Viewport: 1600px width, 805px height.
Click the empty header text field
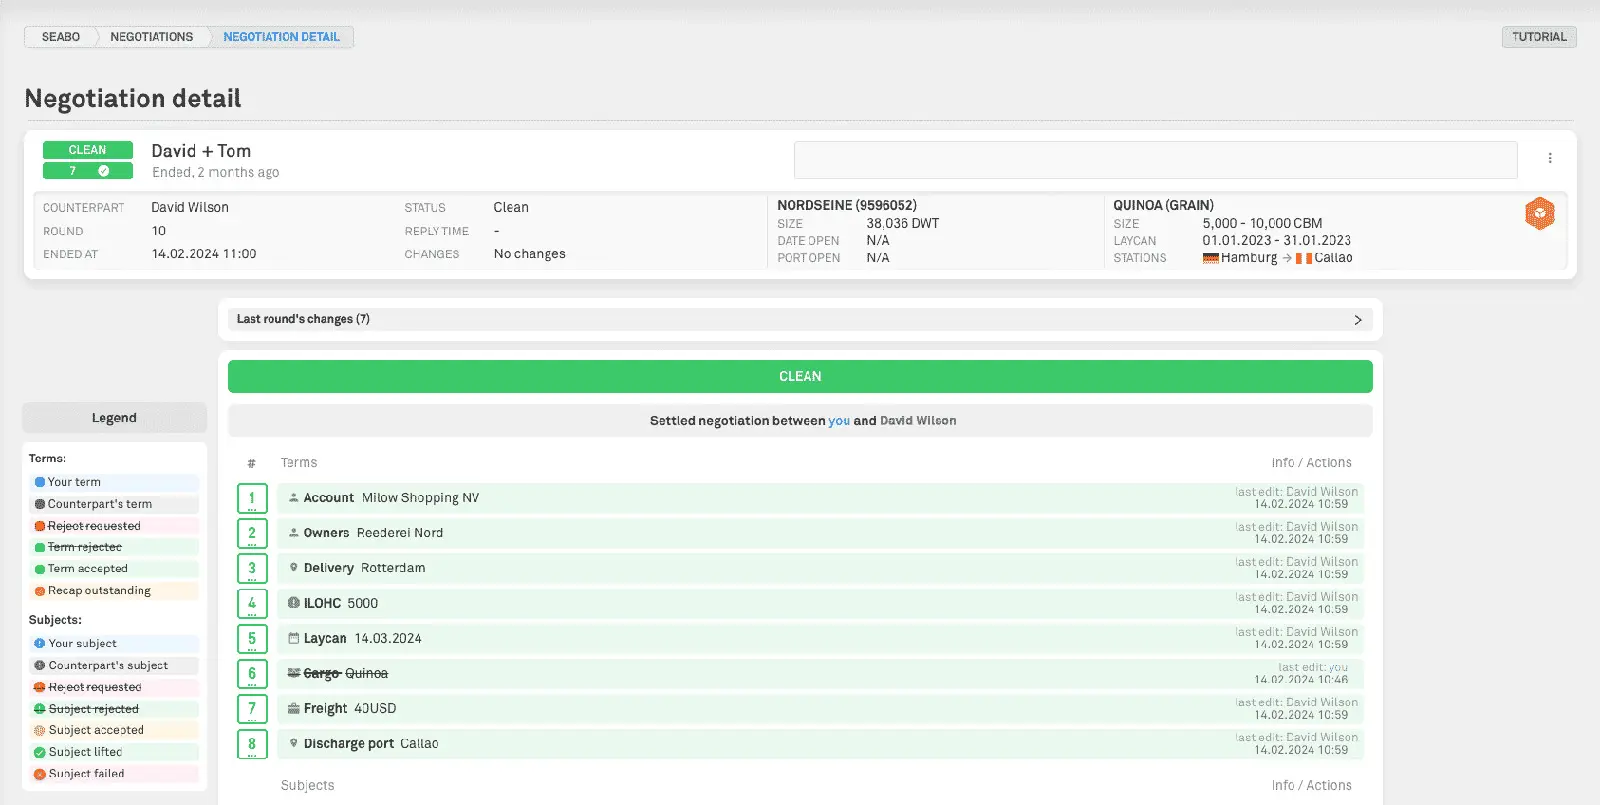tap(1154, 160)
